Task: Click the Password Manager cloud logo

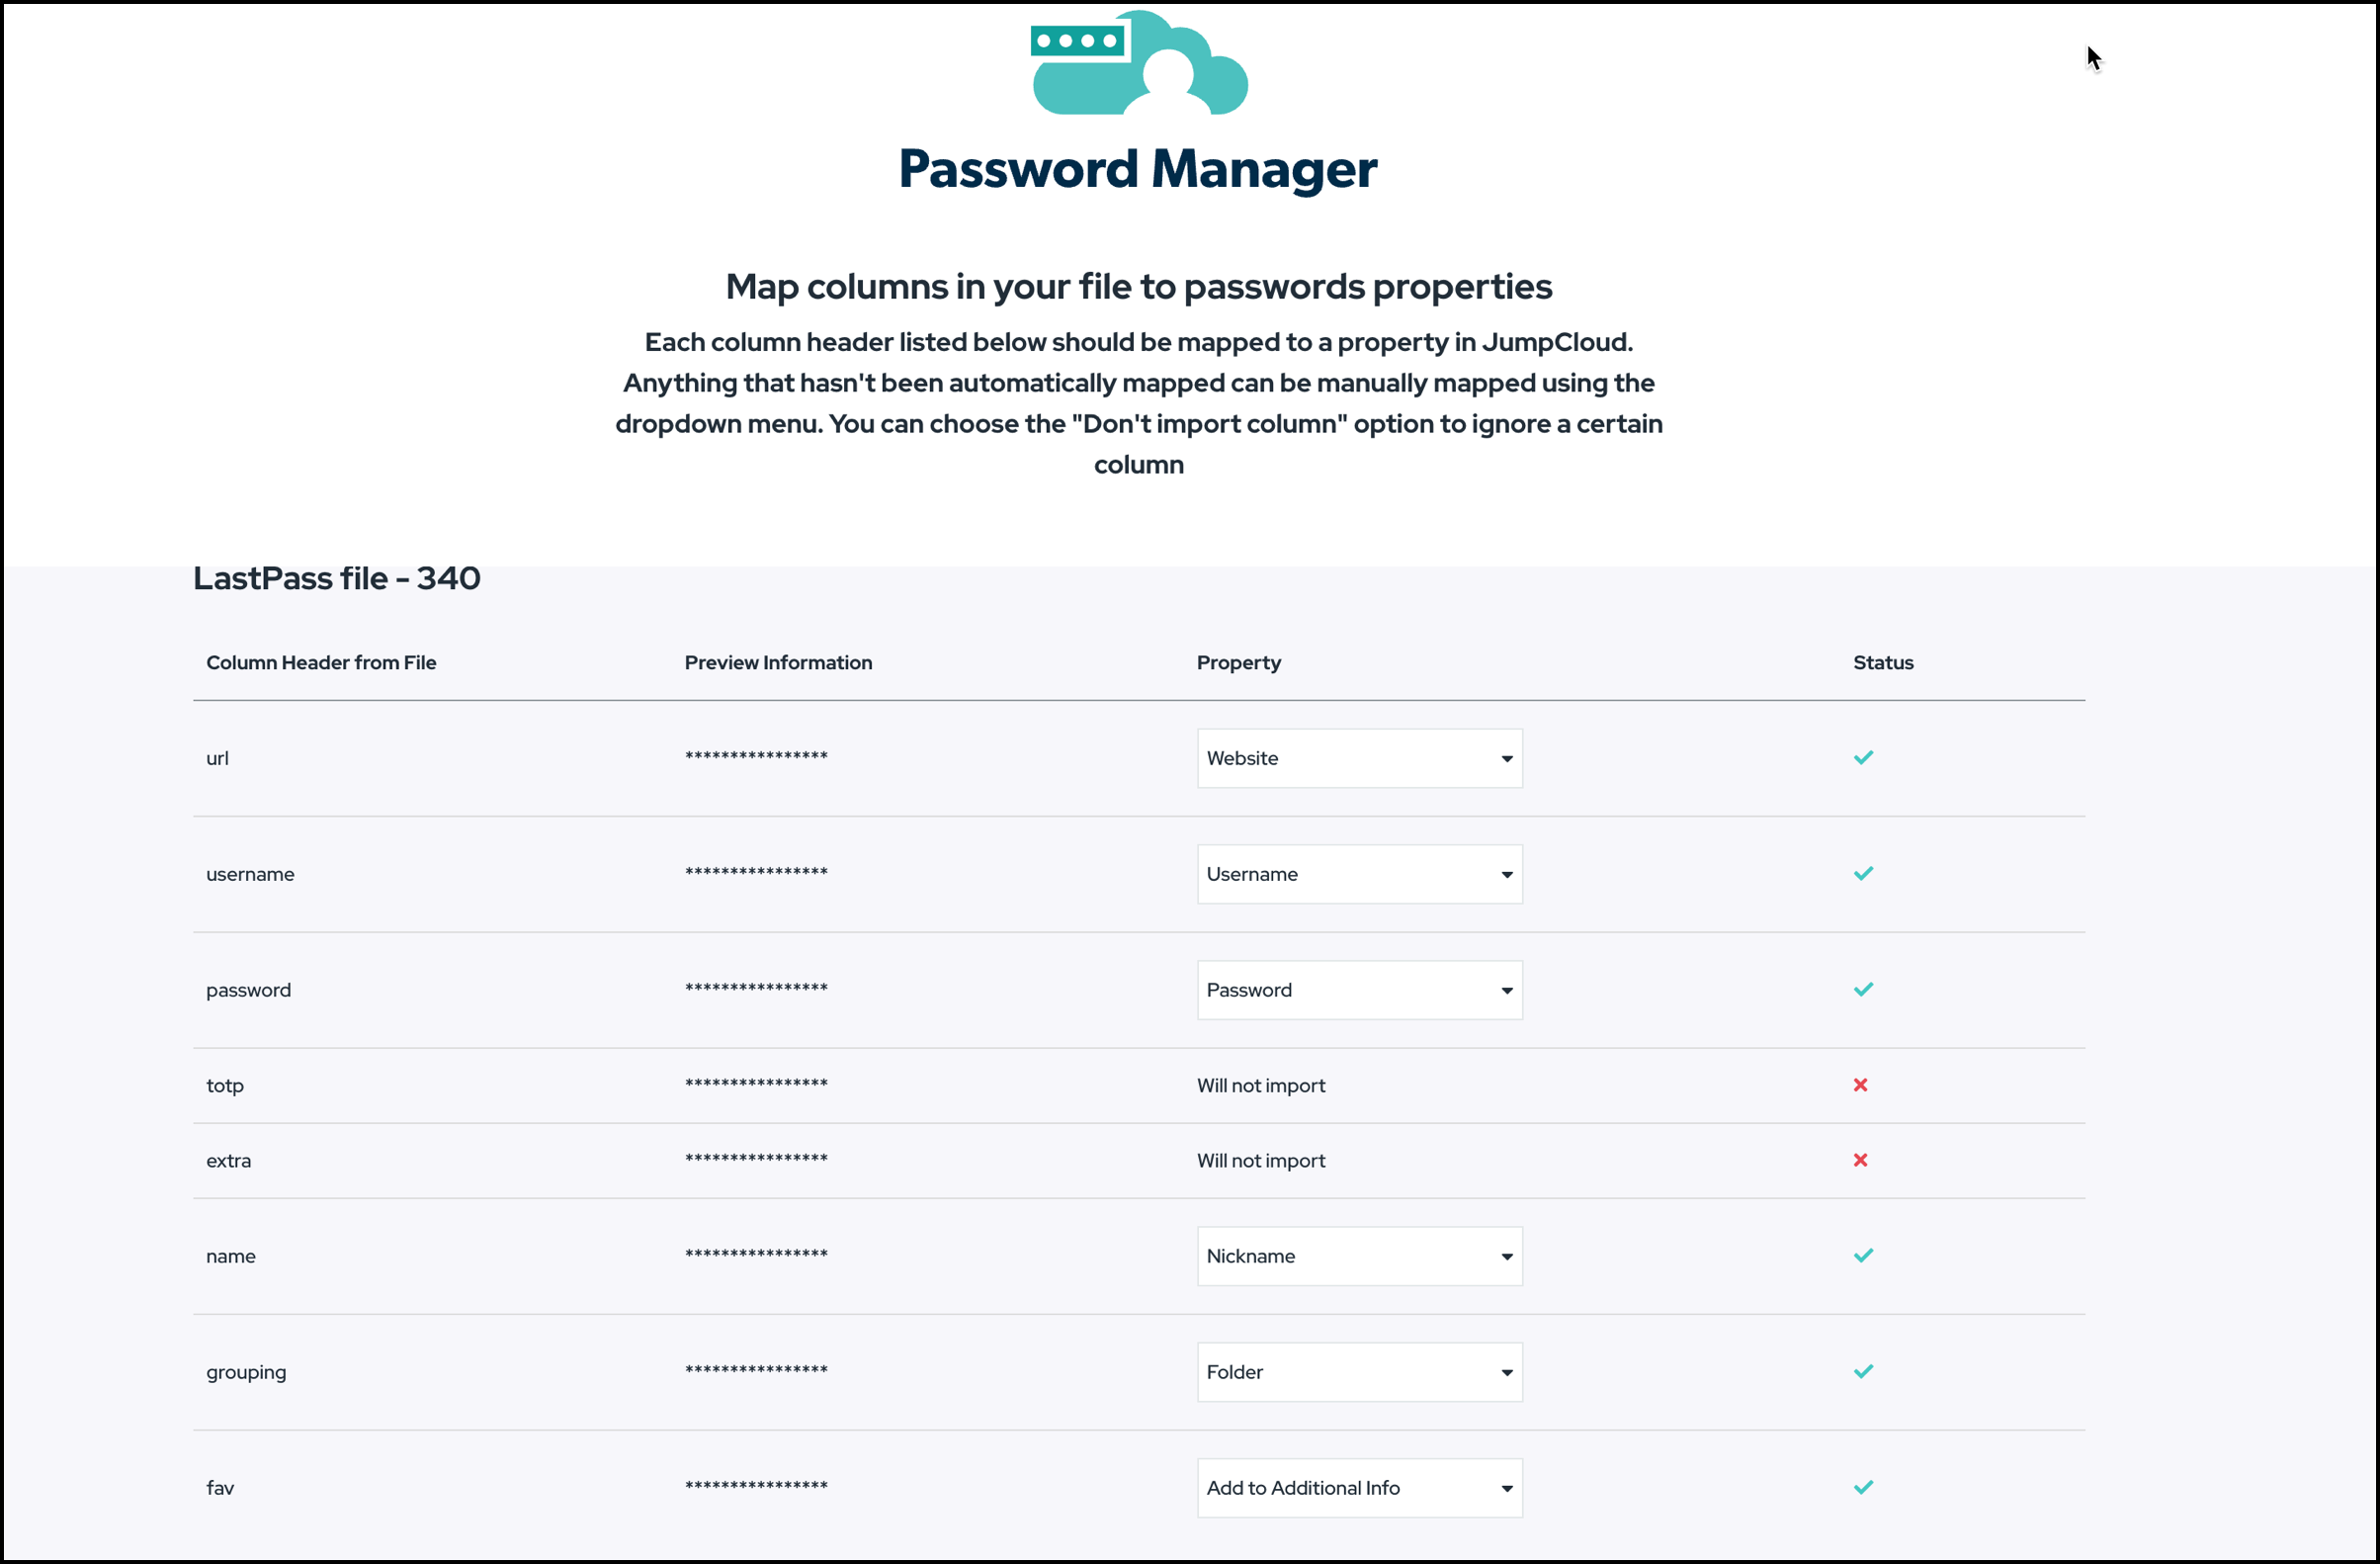Action: (1139, 62)
